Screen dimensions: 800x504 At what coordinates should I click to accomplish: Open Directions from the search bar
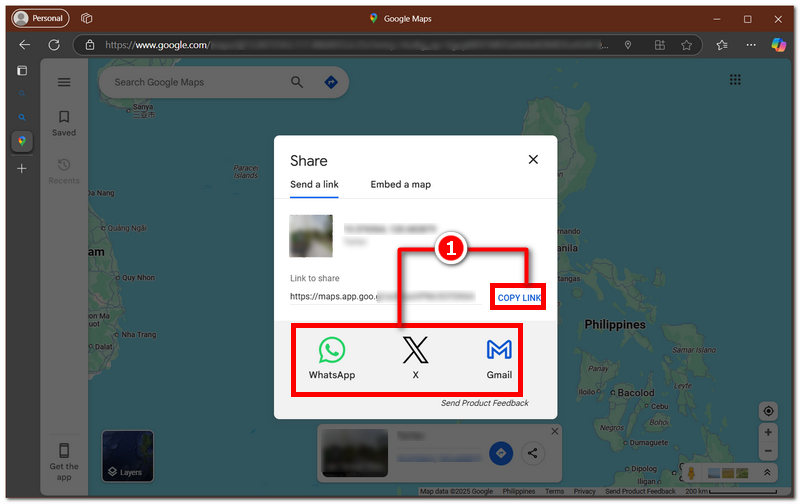tap(331, 82)
